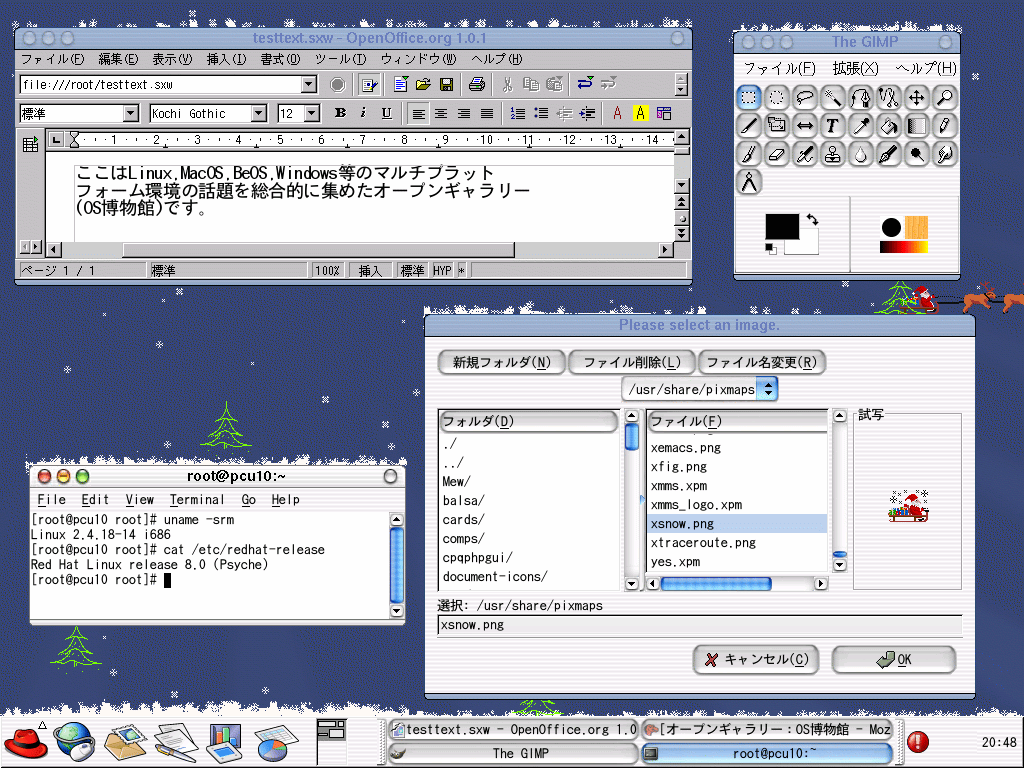
Task: Click the save floppy icon in OpenOffice
Action: tap(447, 84)
